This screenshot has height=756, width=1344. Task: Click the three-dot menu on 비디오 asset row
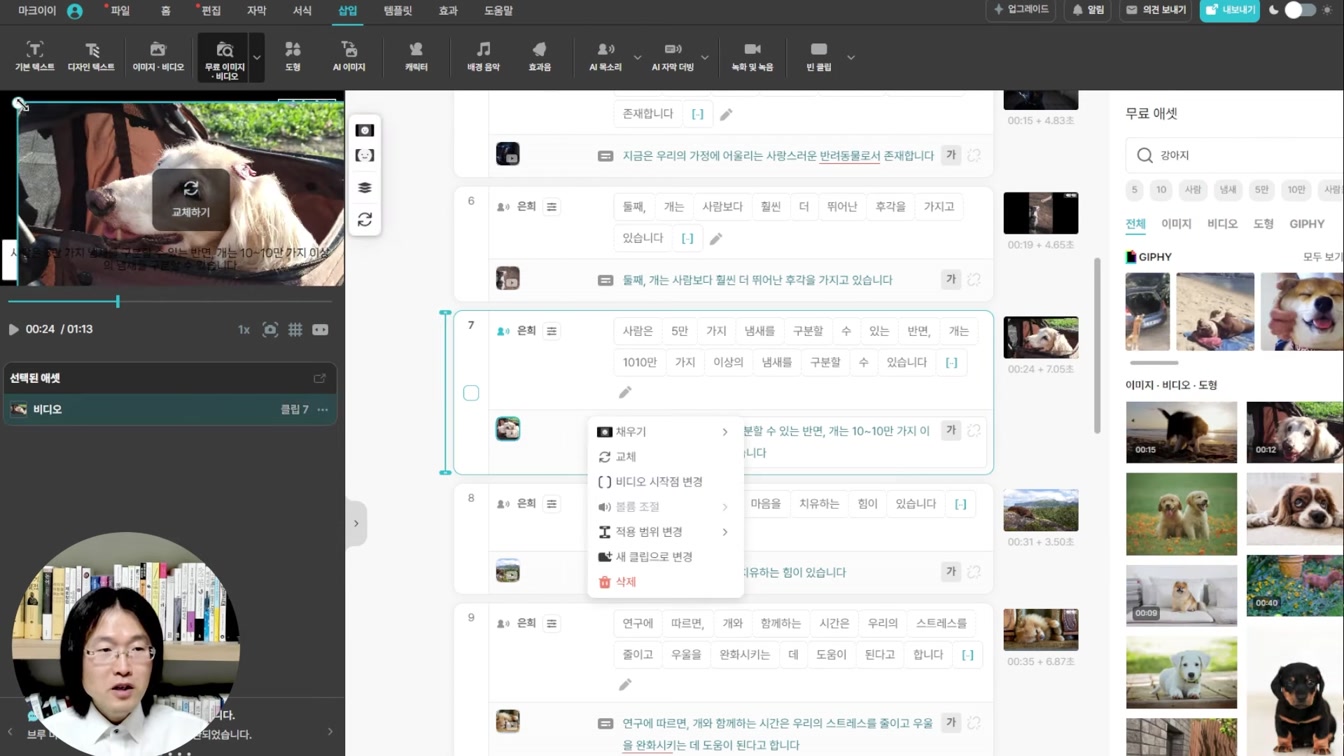323,409
